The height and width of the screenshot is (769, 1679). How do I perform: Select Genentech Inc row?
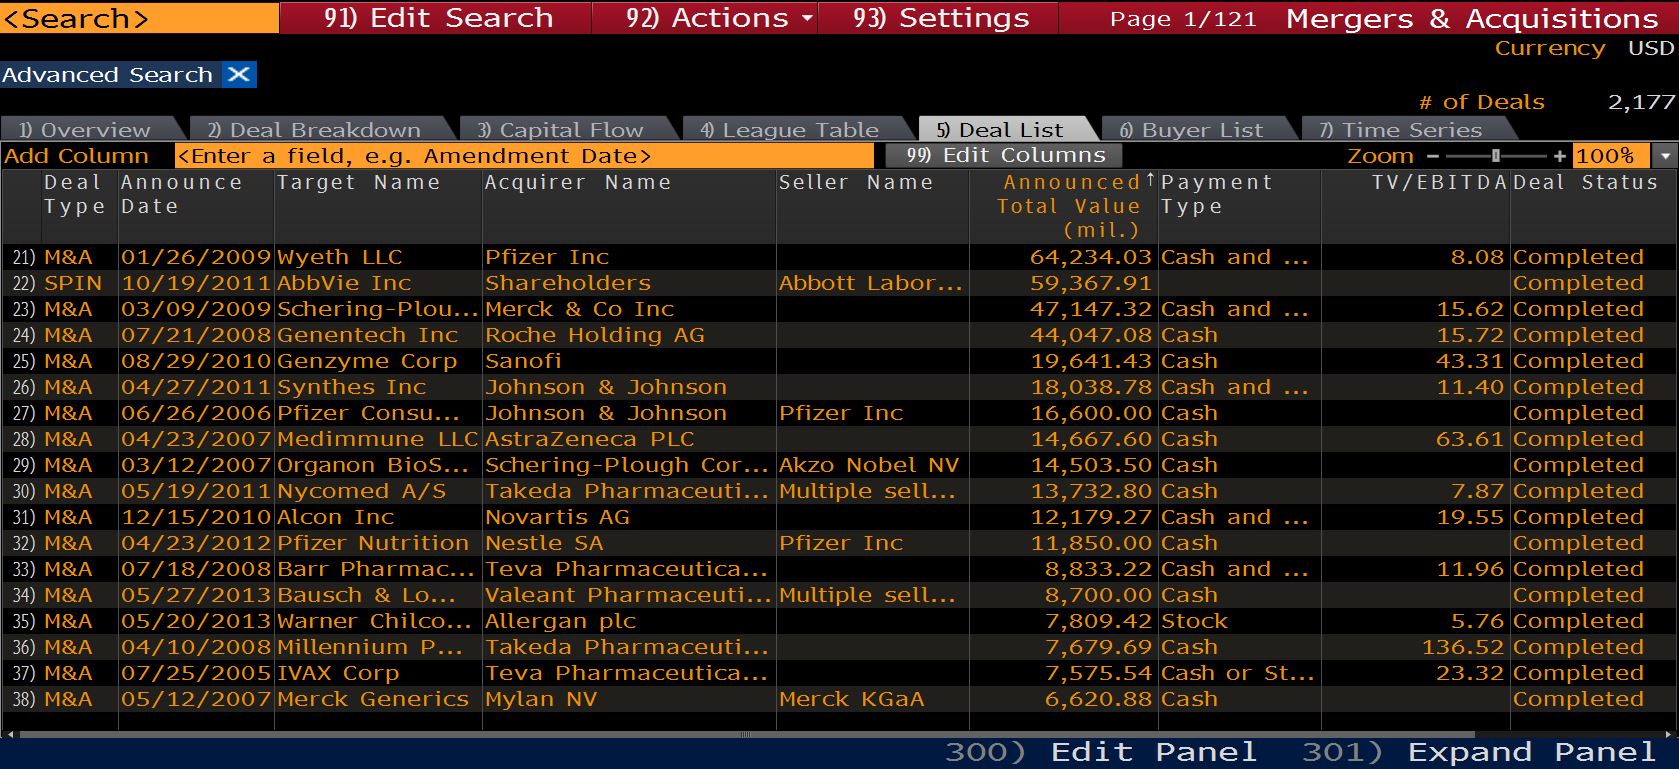839,335
